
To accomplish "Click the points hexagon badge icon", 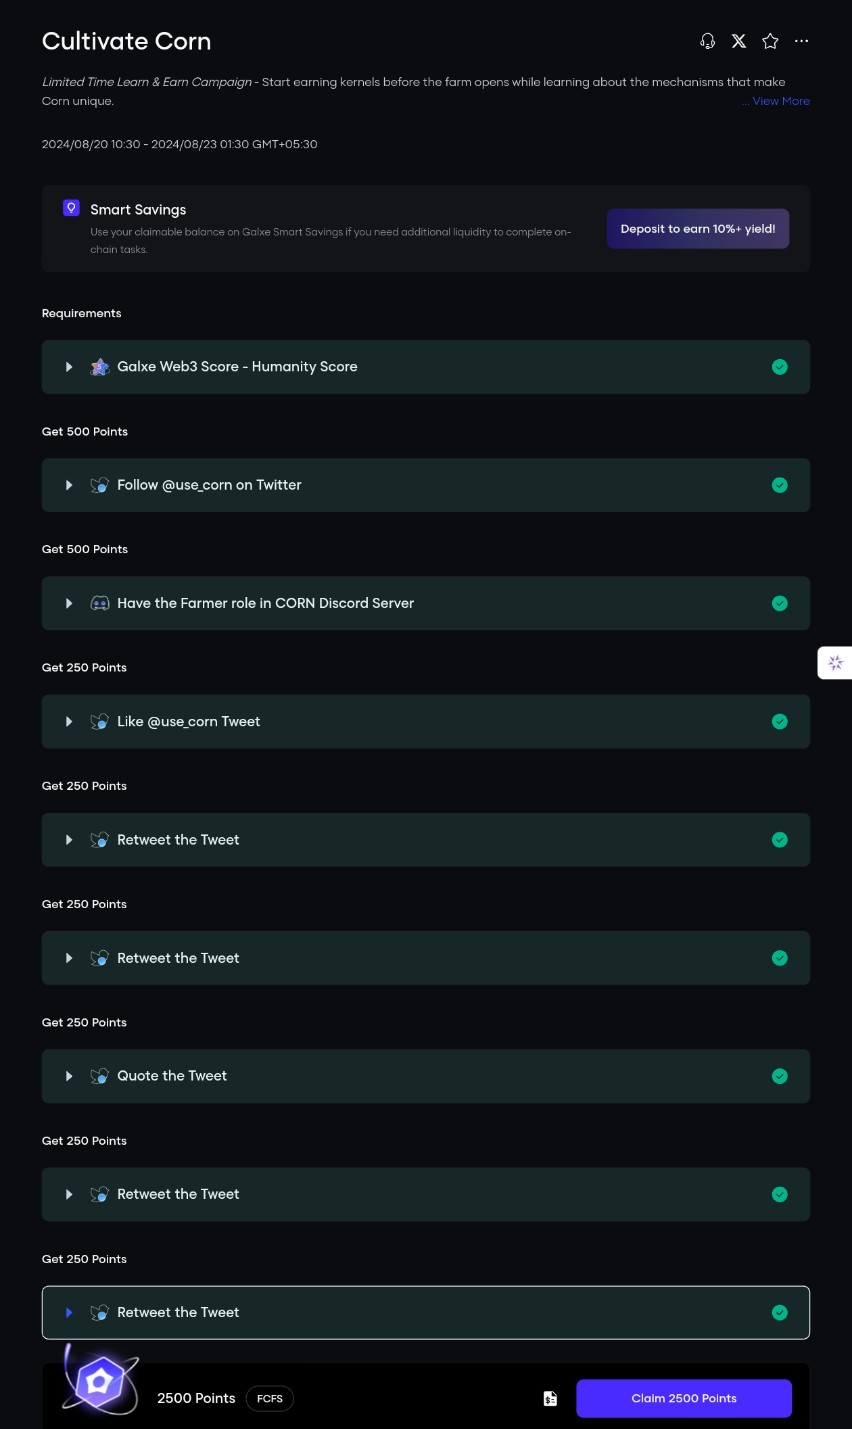I will point(100,1382).
